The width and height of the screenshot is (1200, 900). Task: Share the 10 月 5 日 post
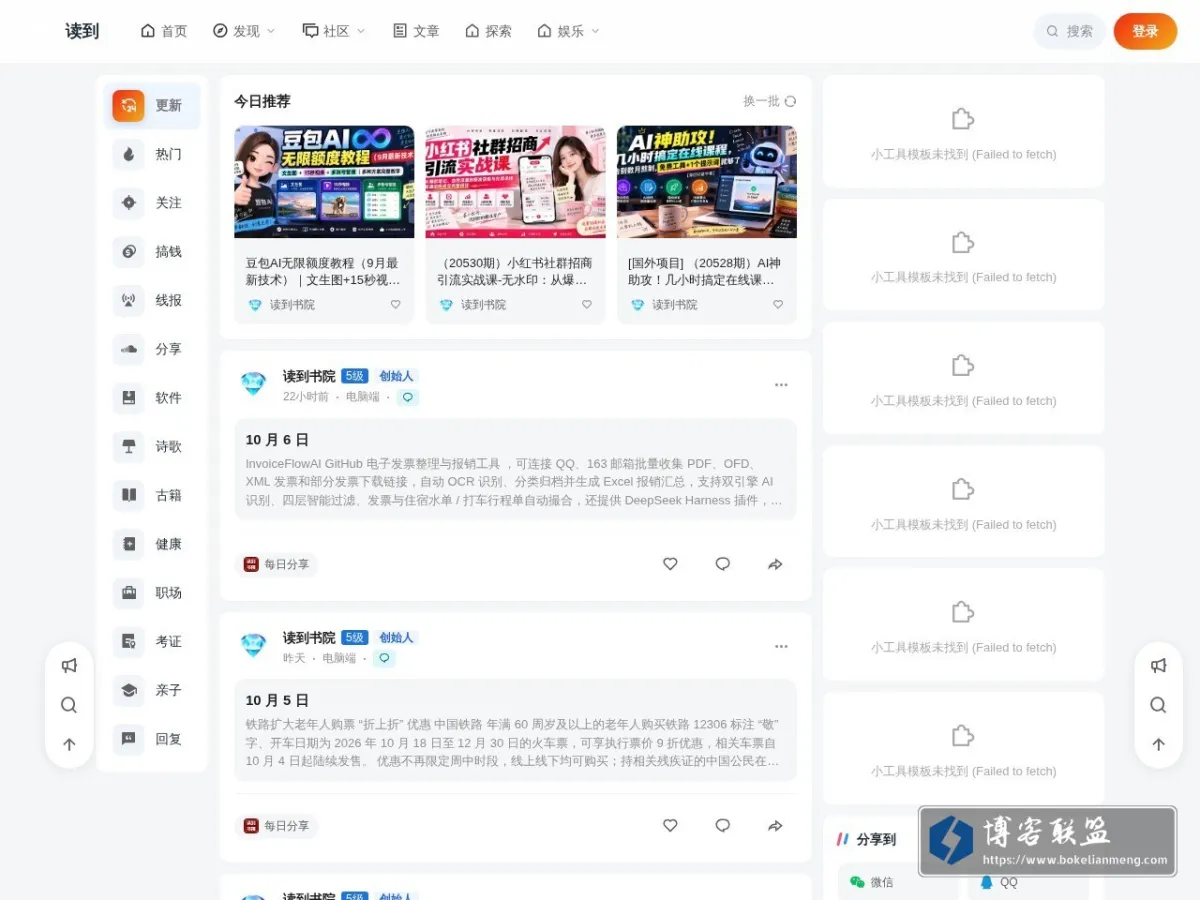[775, 826]
